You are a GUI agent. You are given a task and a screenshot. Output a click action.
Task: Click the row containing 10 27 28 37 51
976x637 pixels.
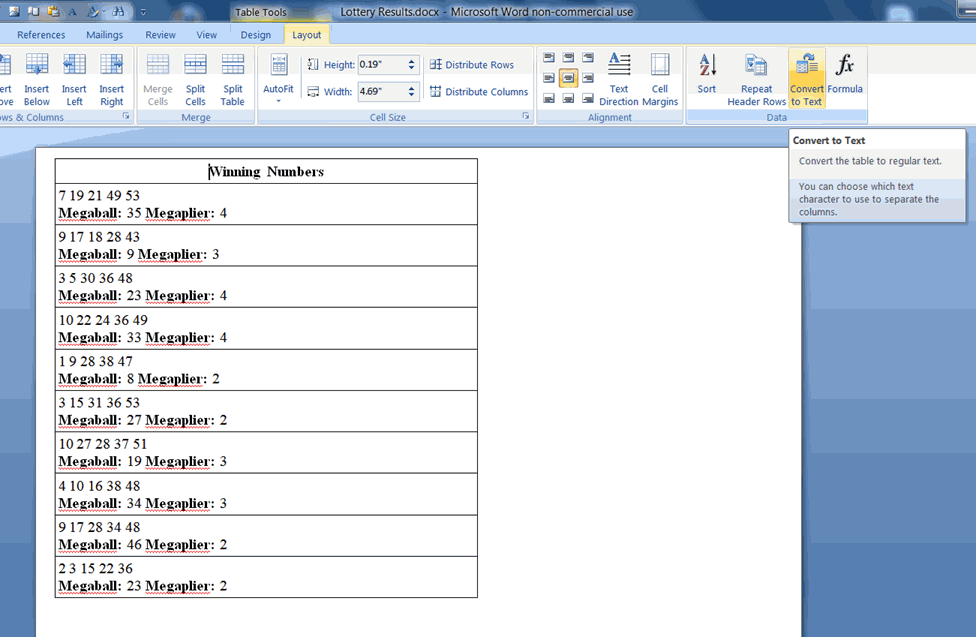coord(266,453)
